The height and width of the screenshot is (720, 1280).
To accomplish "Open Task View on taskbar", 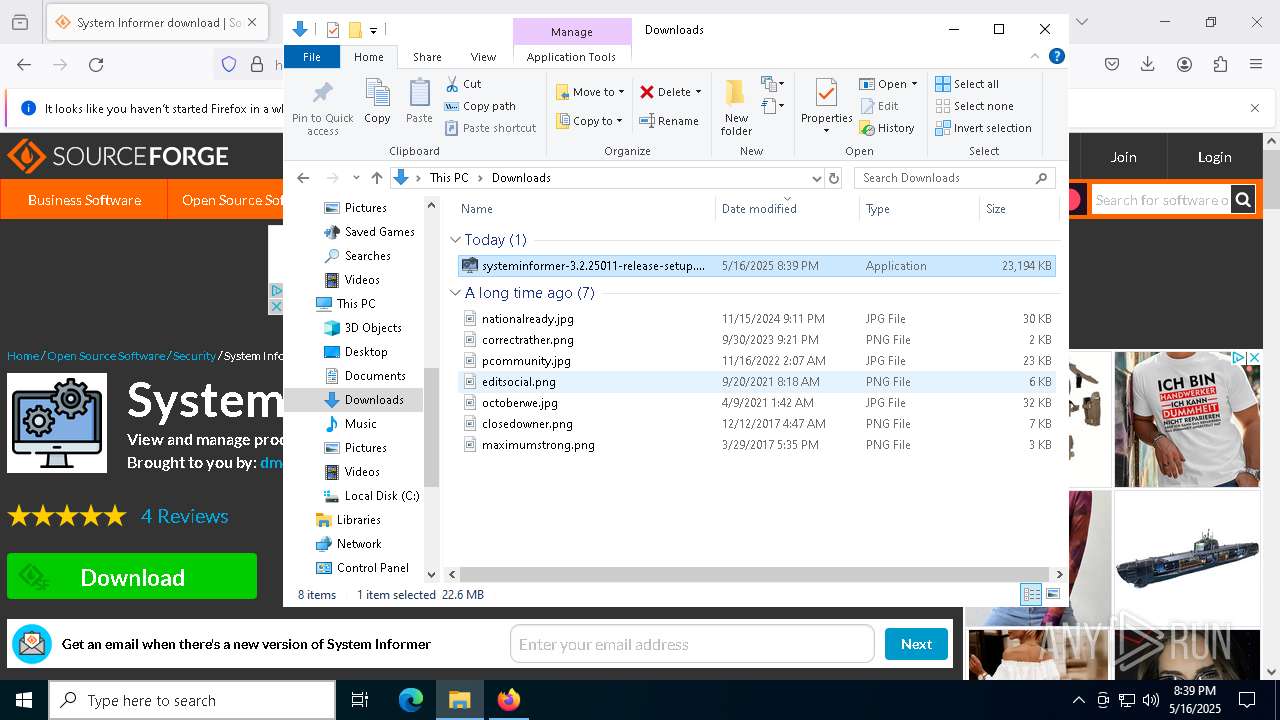I will coord(360,700).
